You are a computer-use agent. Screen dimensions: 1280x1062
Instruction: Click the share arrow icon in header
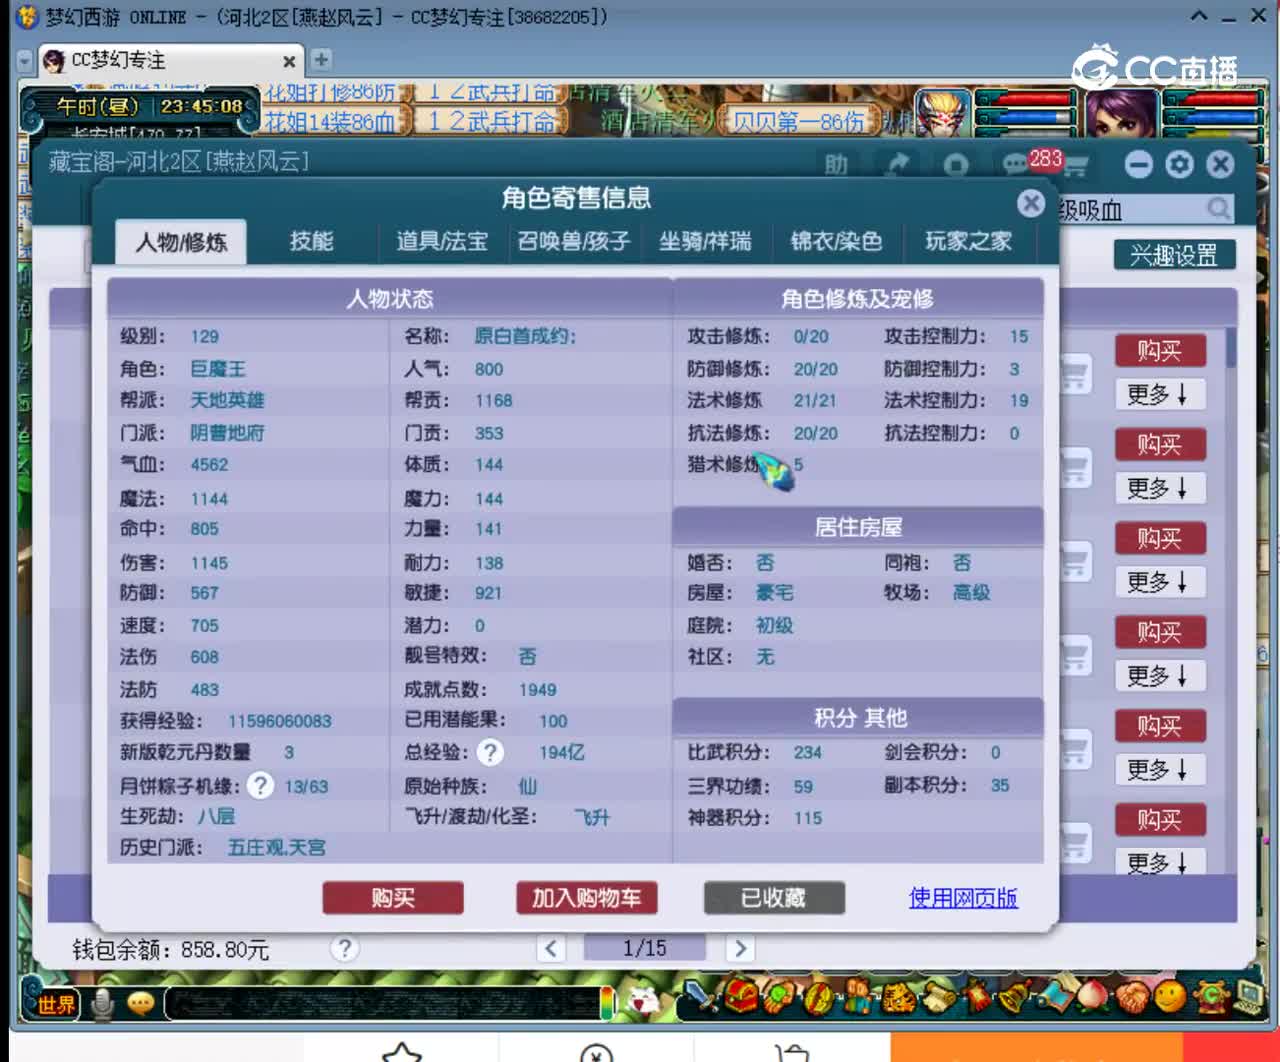[x=897, y=164]
